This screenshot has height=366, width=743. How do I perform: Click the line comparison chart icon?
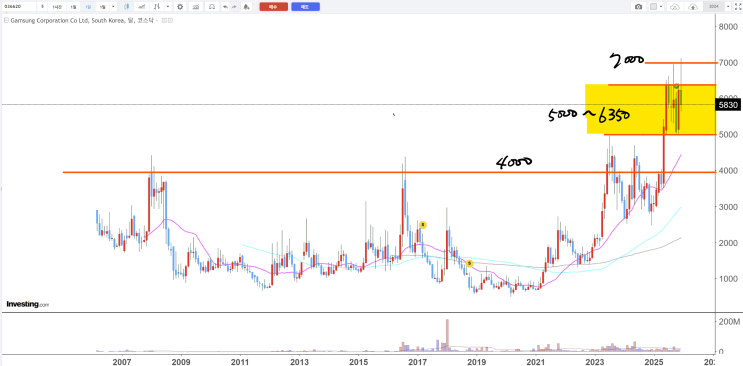tap(141, 7)
